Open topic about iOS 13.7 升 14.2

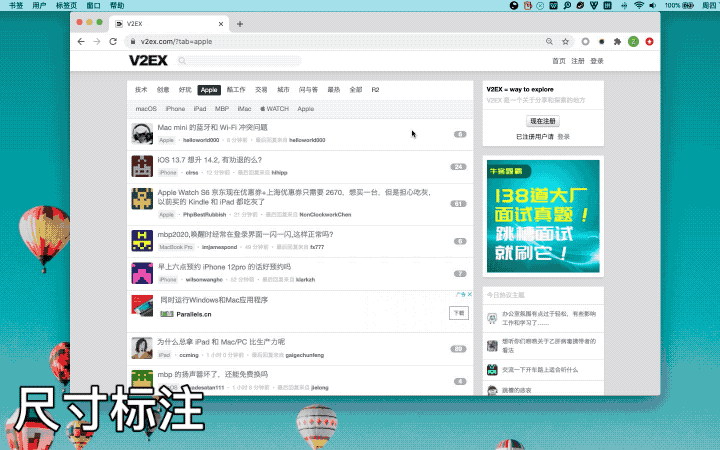click(x=210, y=160)
